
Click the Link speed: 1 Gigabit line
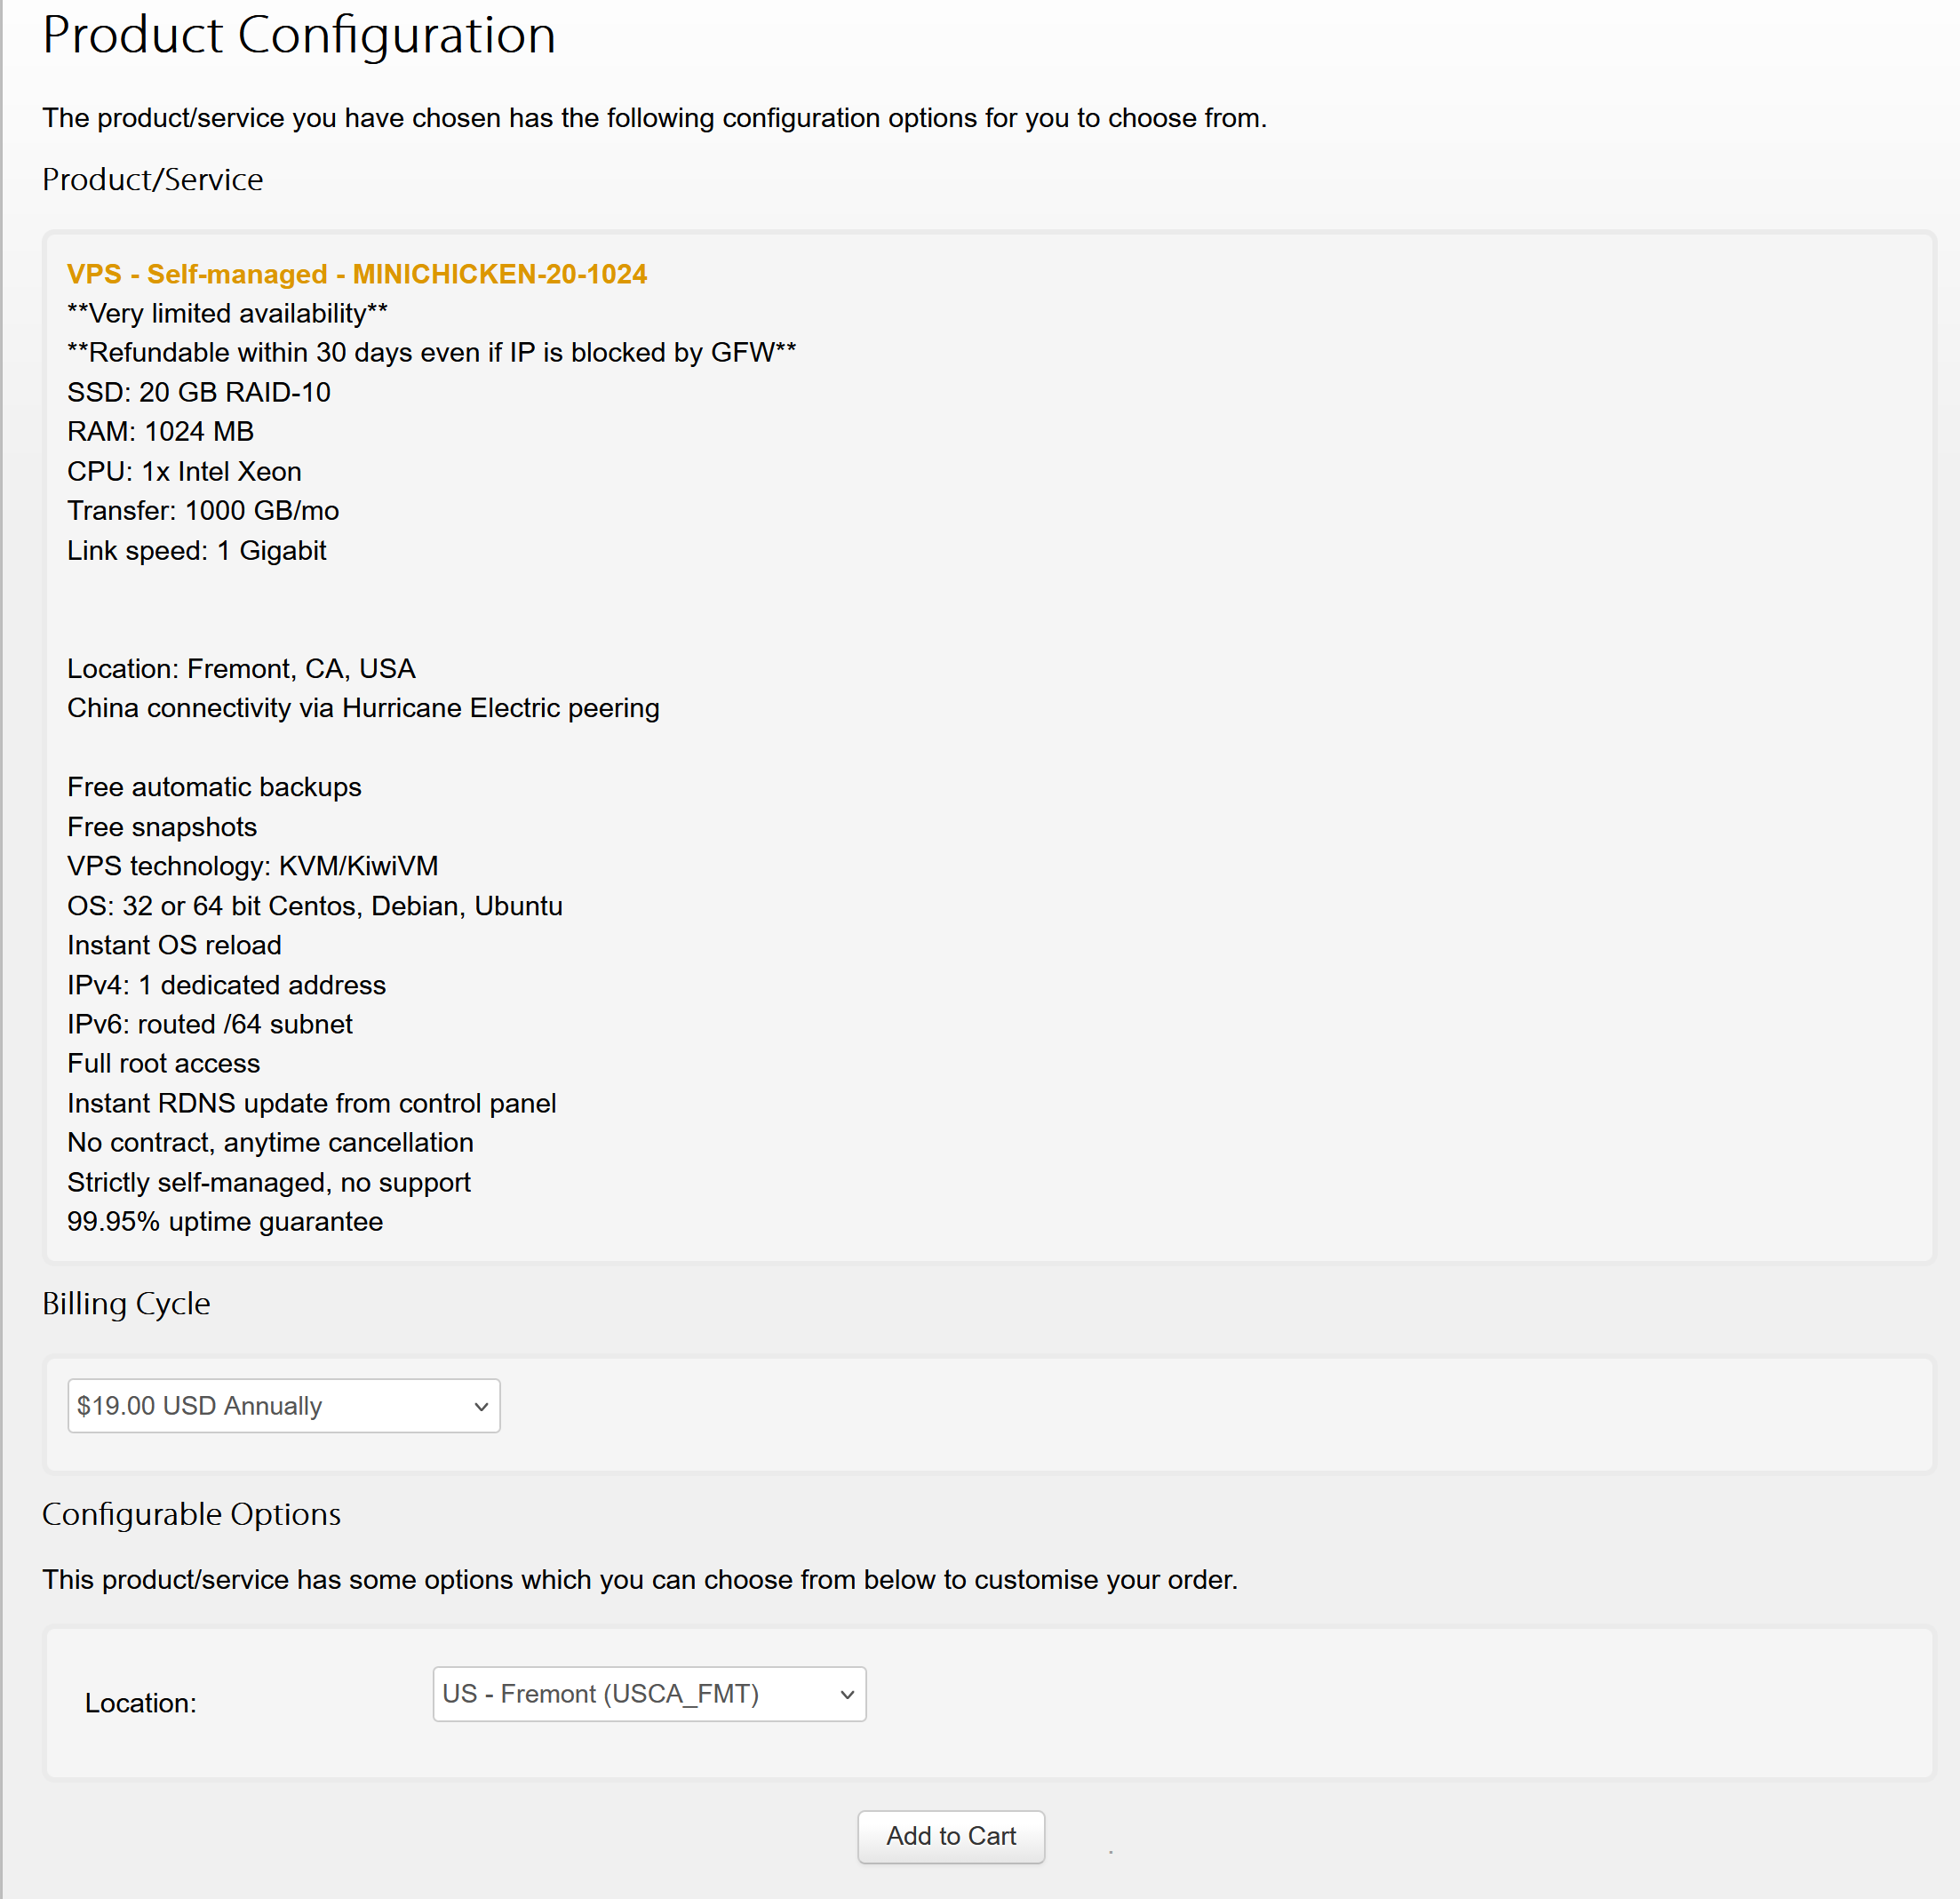[x=196, y=551]
